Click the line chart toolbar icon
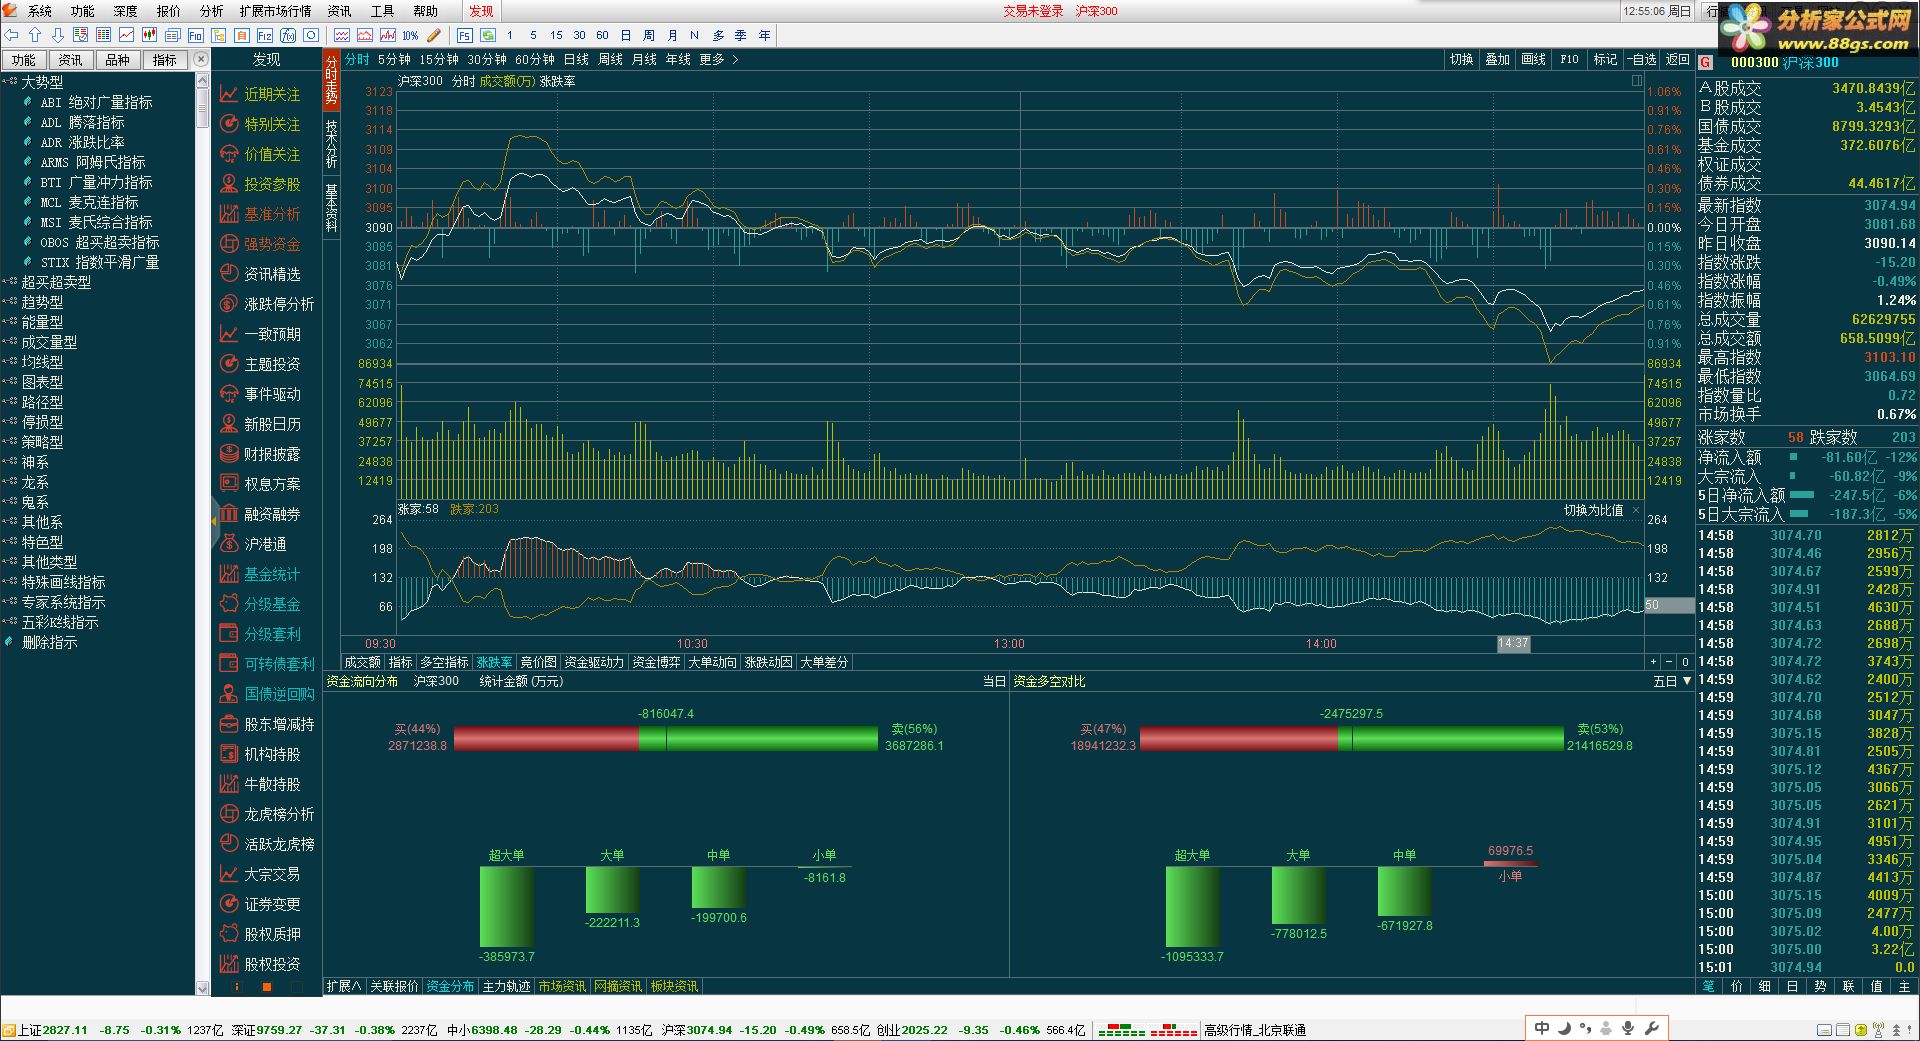1920x1041 pixels. [x=126, y=35]
